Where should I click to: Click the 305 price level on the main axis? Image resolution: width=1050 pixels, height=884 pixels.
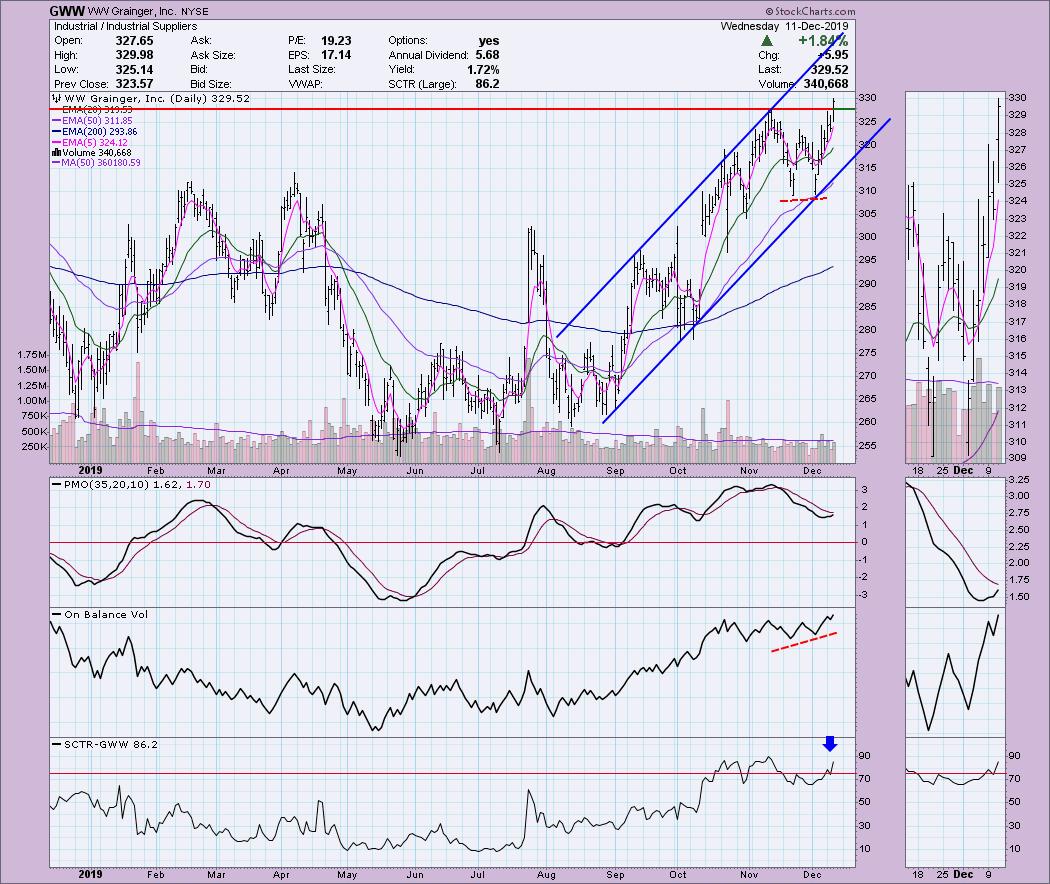pos(867,214)
